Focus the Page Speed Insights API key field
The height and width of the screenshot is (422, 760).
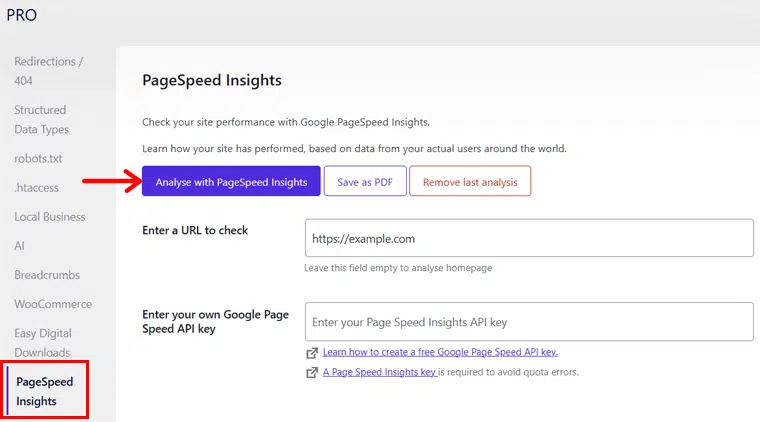click(529, 322)
